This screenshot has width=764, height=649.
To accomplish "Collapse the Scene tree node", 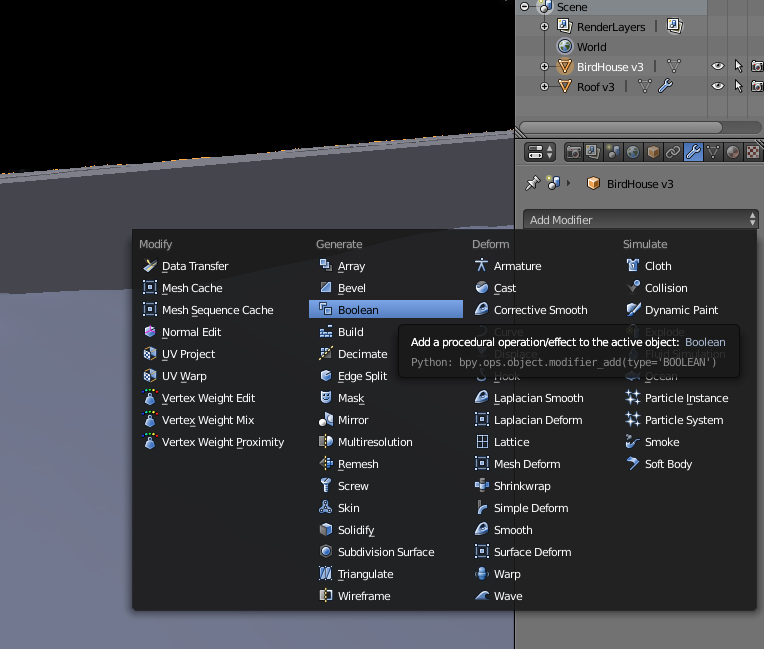I will [x=524, y=6].
